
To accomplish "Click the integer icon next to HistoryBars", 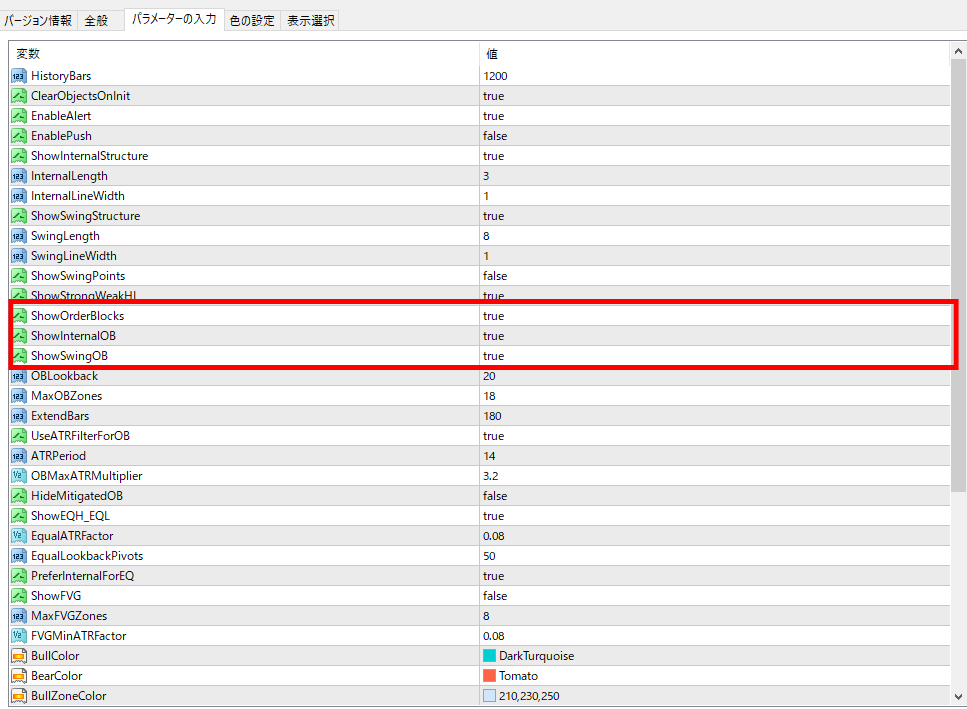I will tap(18, 76).
